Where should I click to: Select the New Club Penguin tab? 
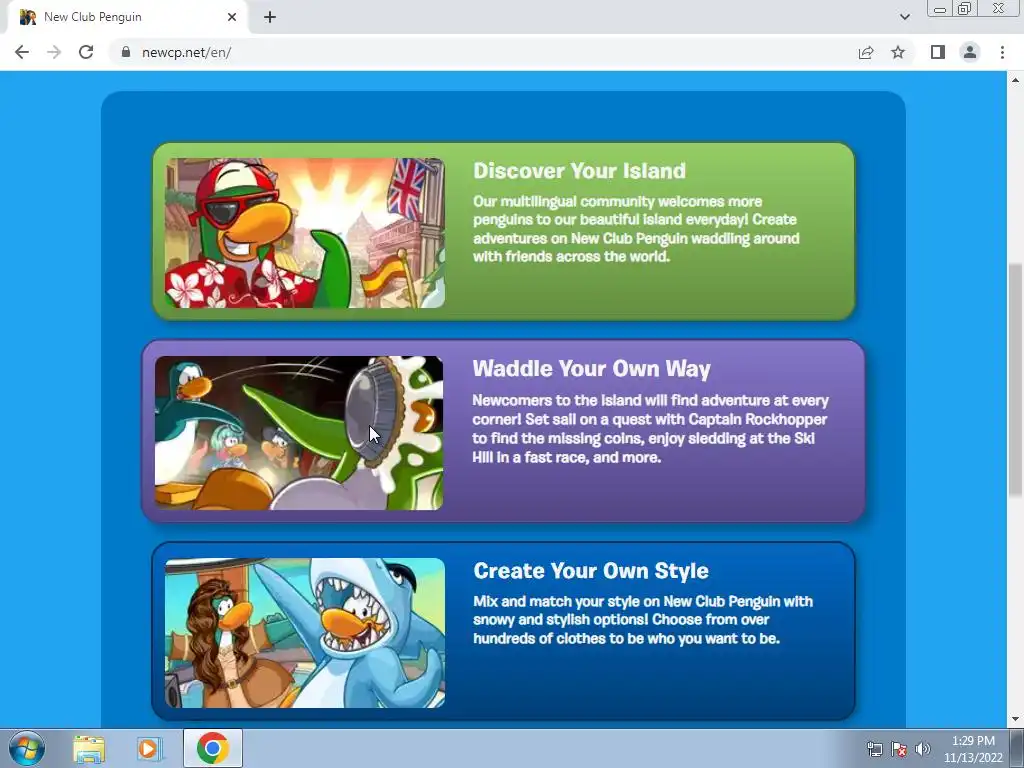coord(128,17)
